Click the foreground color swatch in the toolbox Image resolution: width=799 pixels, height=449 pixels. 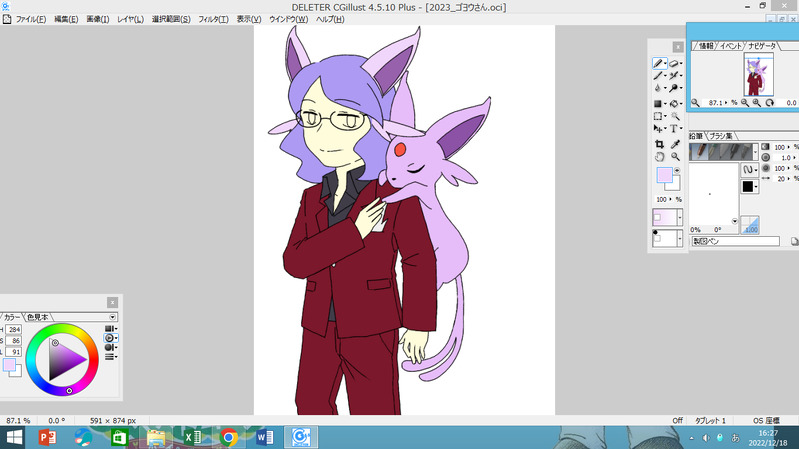[x=664, y=175]
